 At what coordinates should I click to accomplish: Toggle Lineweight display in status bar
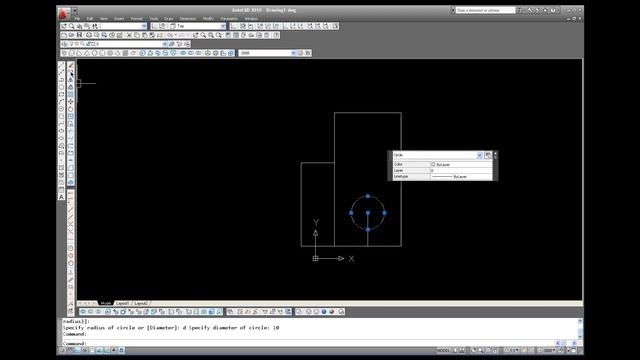(121, 350)
